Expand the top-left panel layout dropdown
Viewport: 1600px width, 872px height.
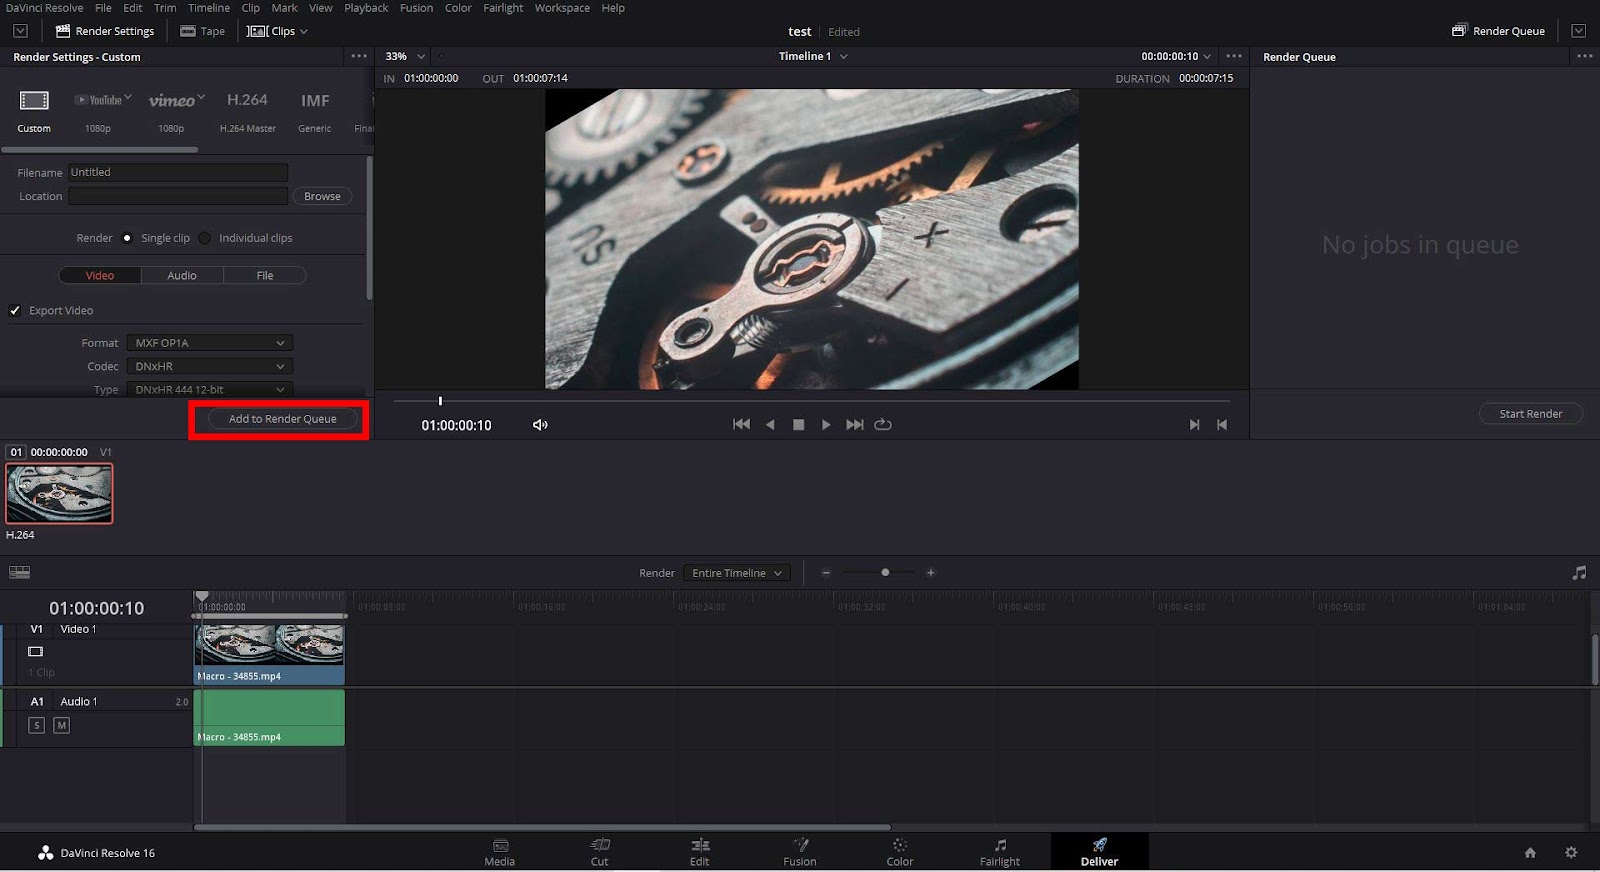click(x=20, y=31)
